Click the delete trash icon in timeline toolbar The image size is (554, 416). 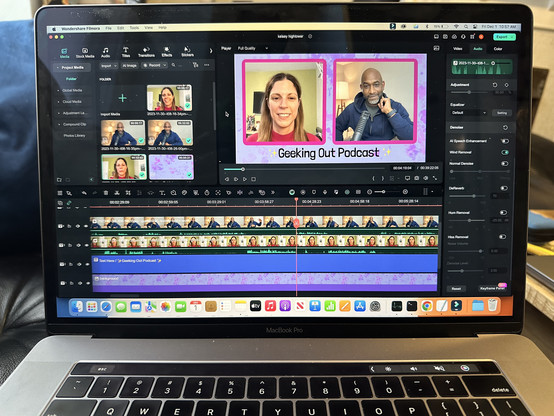pyautogui.click(x=106, y=193)
